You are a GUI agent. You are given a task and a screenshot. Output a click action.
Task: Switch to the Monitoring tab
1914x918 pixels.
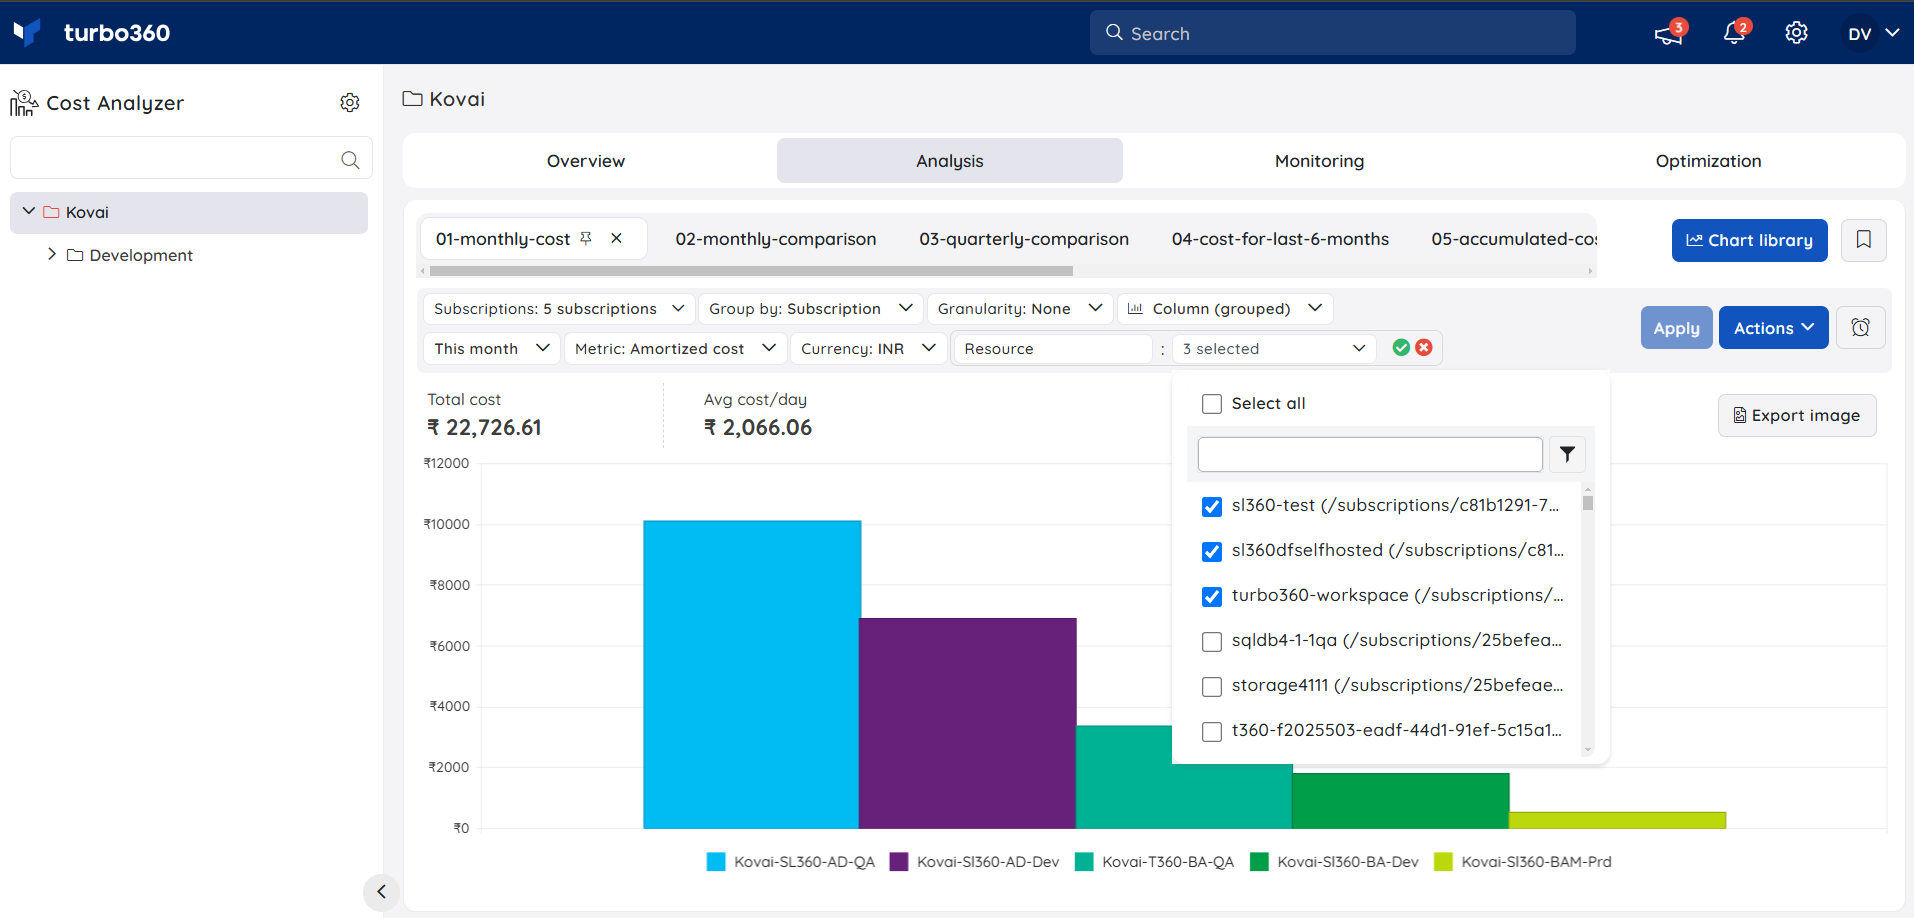point(1319,161)
